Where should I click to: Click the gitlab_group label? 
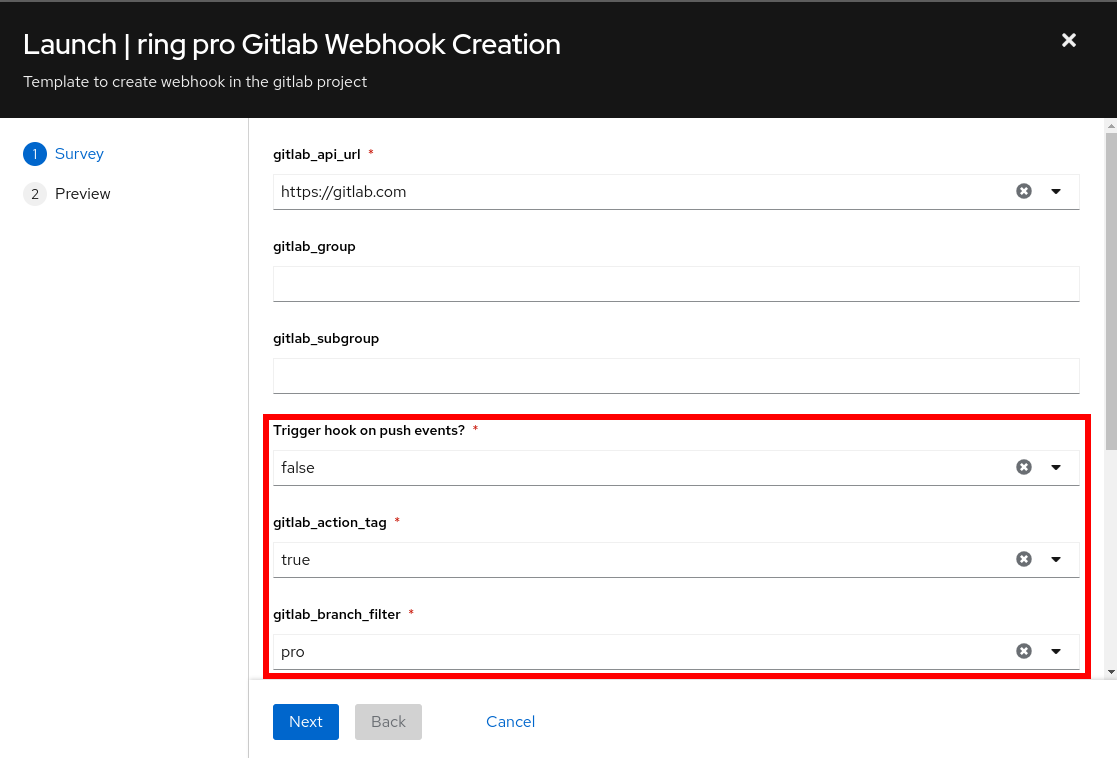(314, 246)
